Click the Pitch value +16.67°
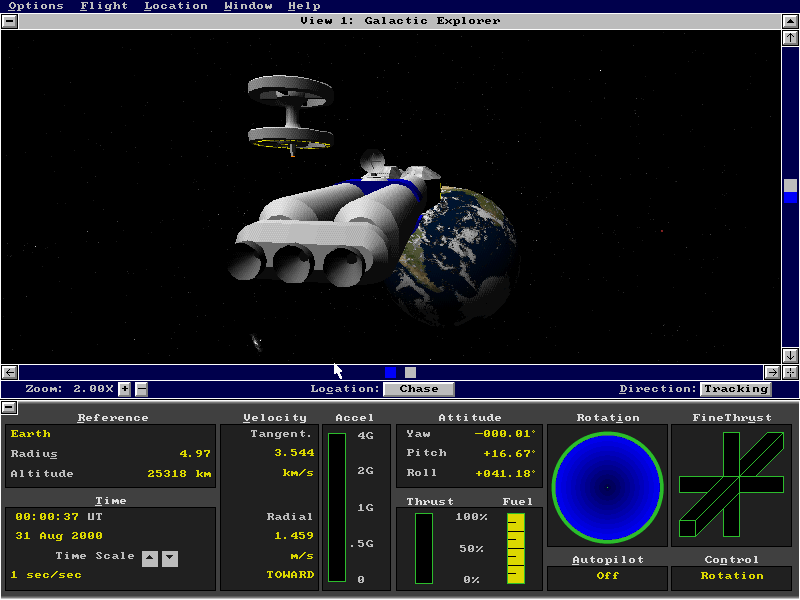 pyautogui.click(x=509, y=453)
